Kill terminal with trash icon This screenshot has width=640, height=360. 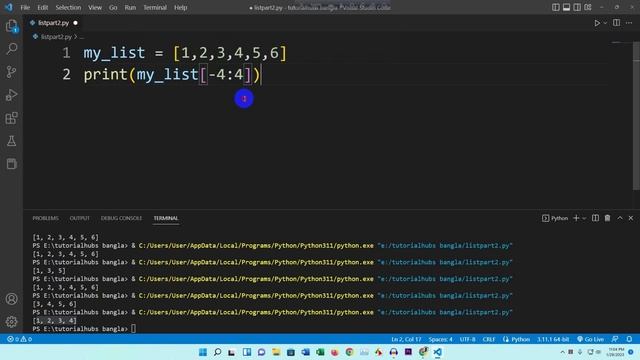click(x=607, y=218)
